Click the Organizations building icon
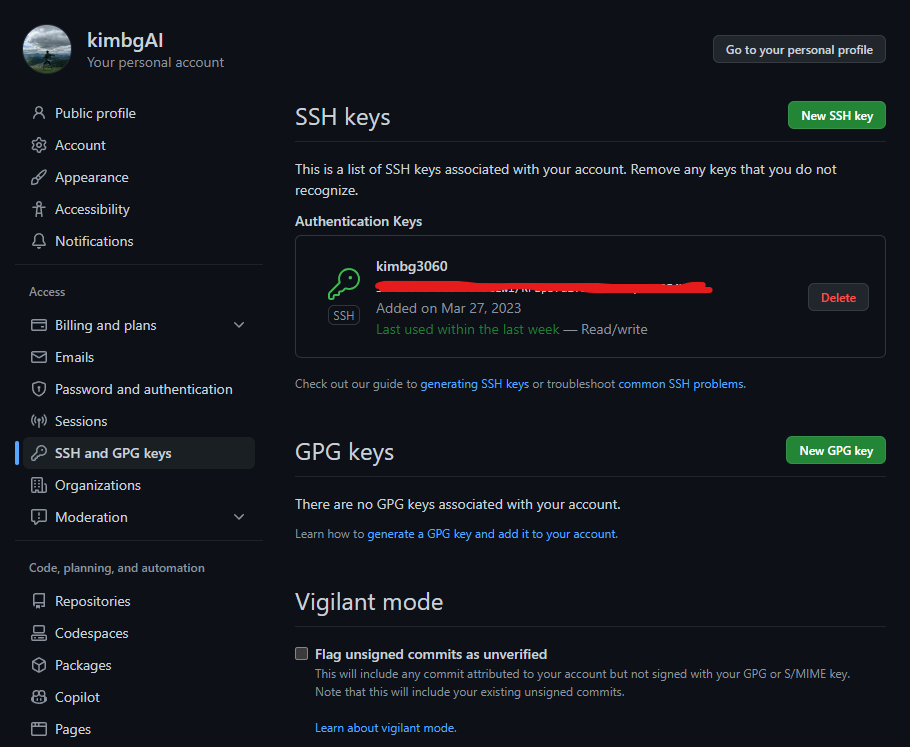This screenshot has height=747, width=910. [x=39, y=485]
